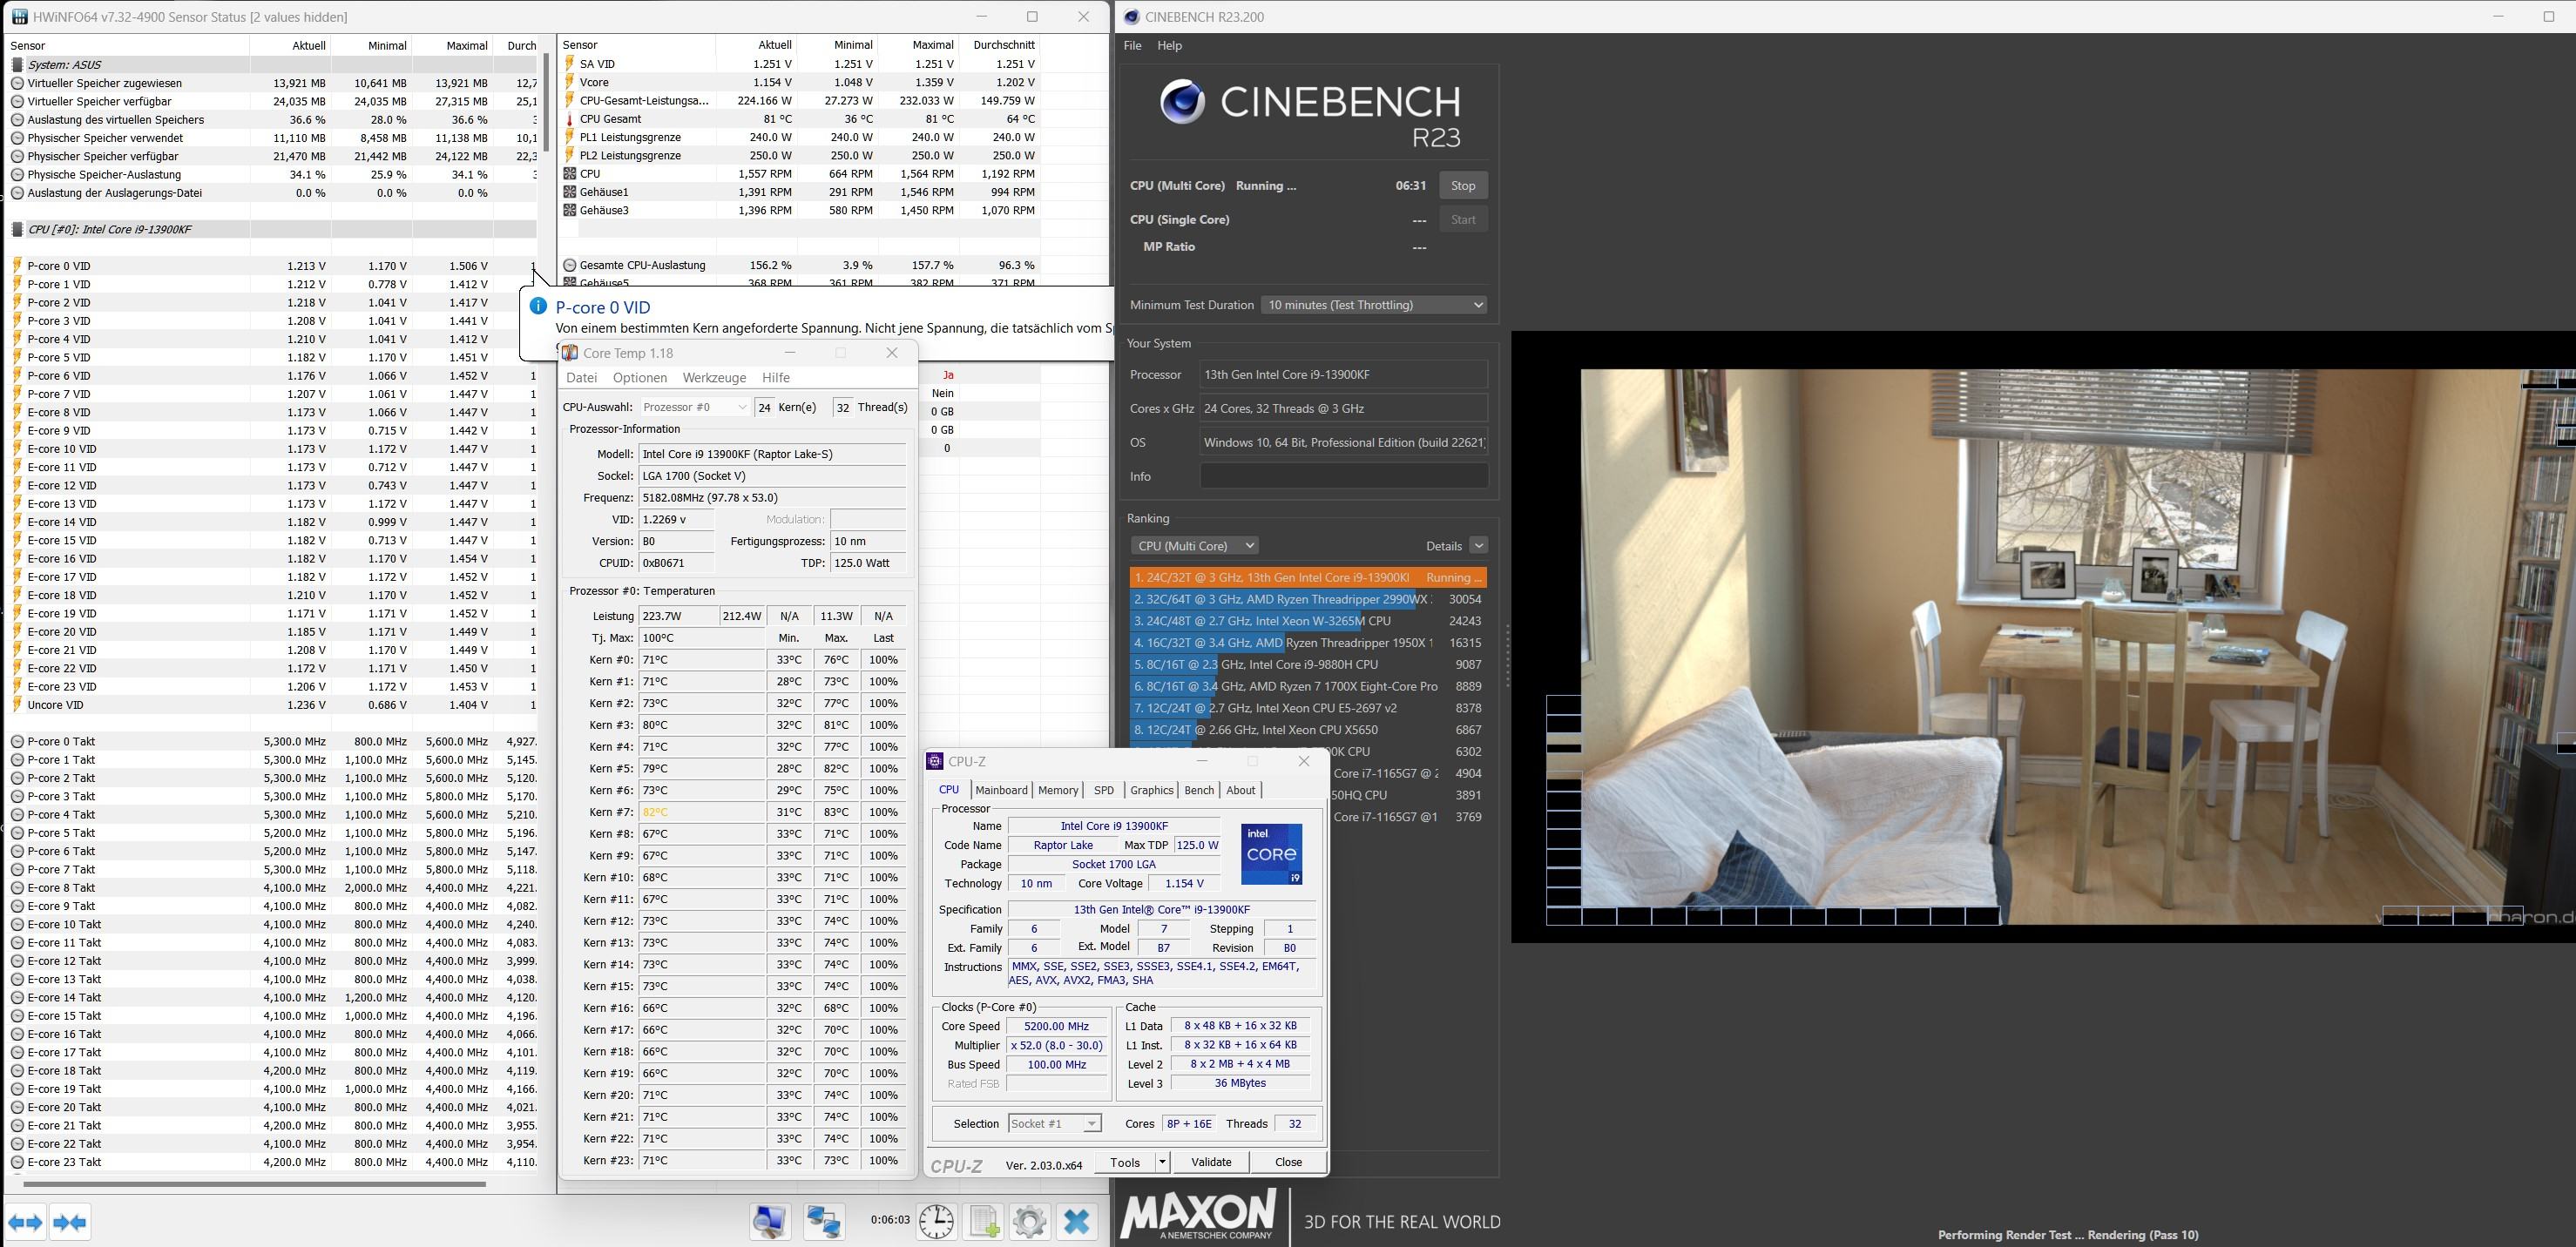This screenshot has height=1247, width=2576.
Task: Switch to CPU-Z Graphics tab
Action: coord(1151,790)
